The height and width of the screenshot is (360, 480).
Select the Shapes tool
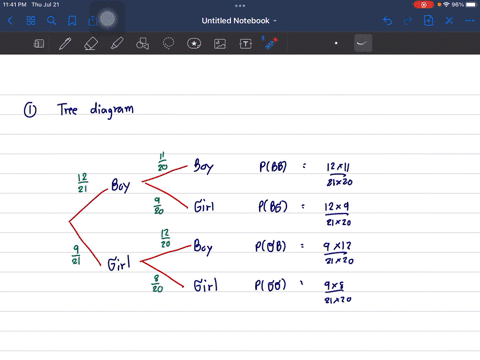pyautogui.click(x=142, y=43)
